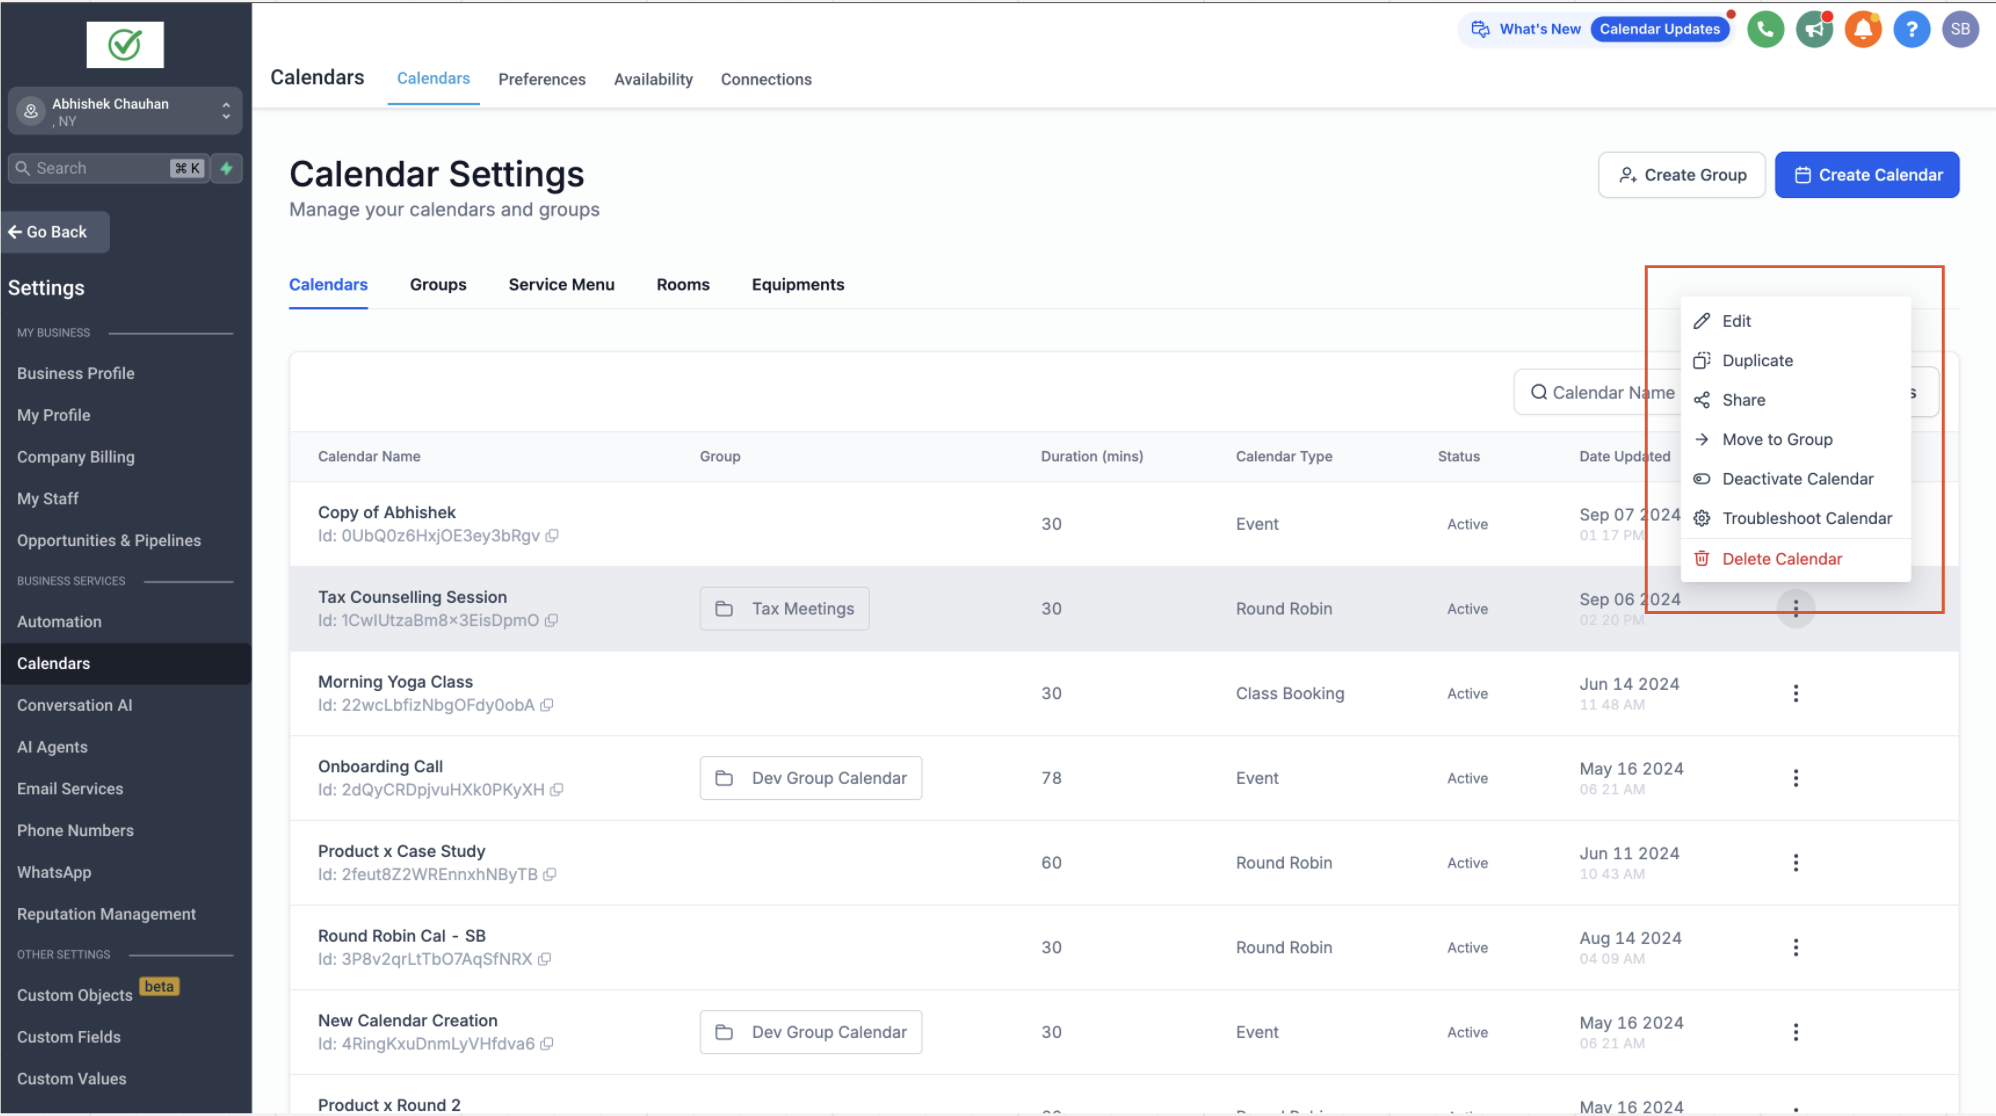Copy the Copy of Abhishek calendar ID

click(x=552, y=536)
